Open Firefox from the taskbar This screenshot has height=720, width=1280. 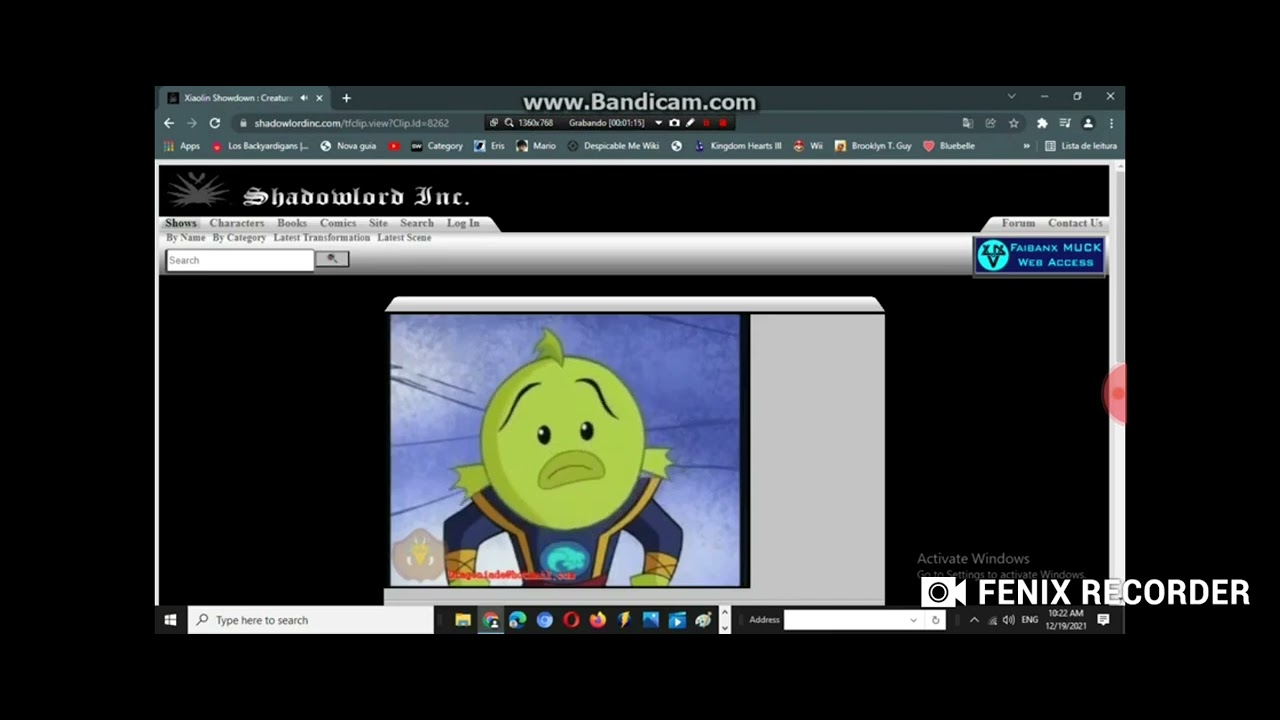point(598,620)
